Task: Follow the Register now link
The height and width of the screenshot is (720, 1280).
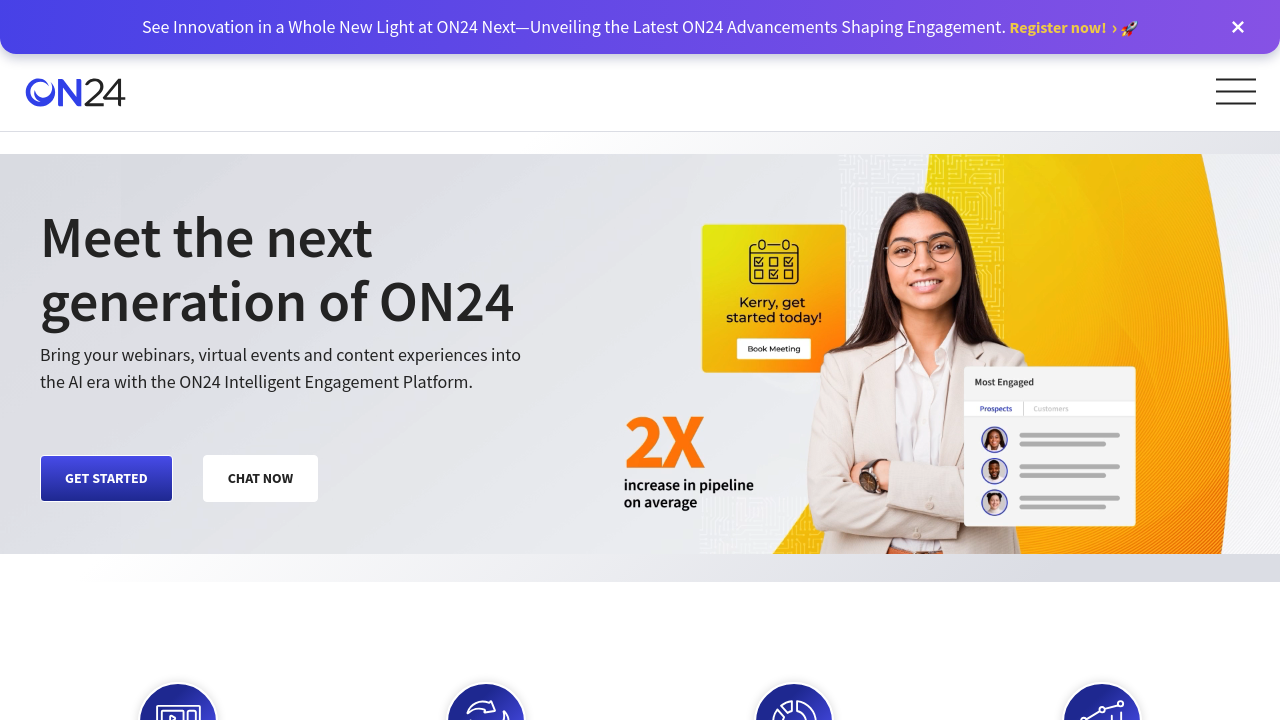Action: (x=1063, y=28)
